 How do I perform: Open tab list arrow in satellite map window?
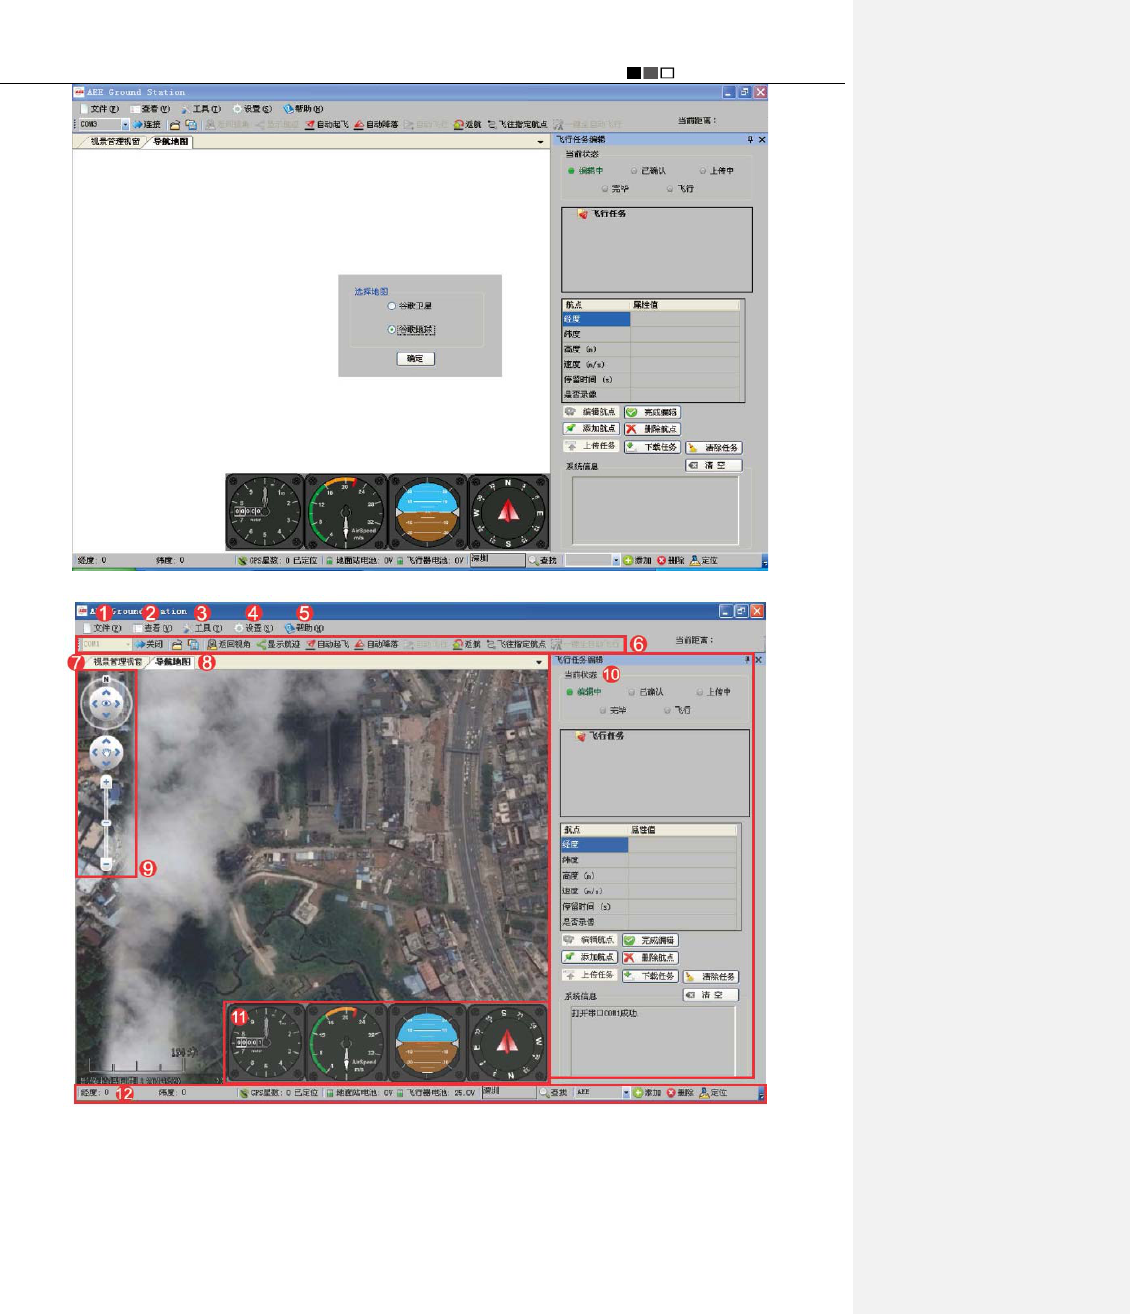click(x=540, y=662)
